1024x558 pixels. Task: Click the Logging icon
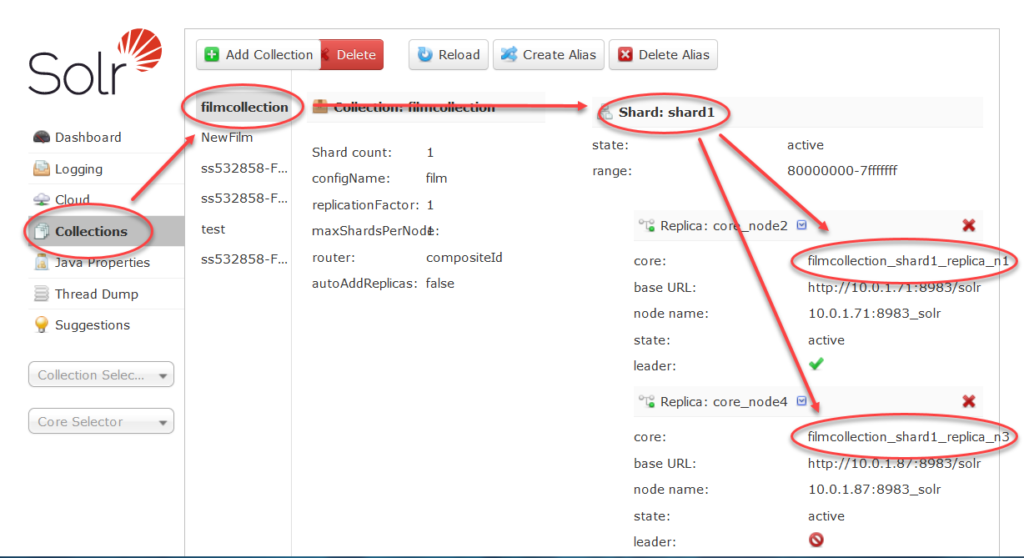[41, 169]
